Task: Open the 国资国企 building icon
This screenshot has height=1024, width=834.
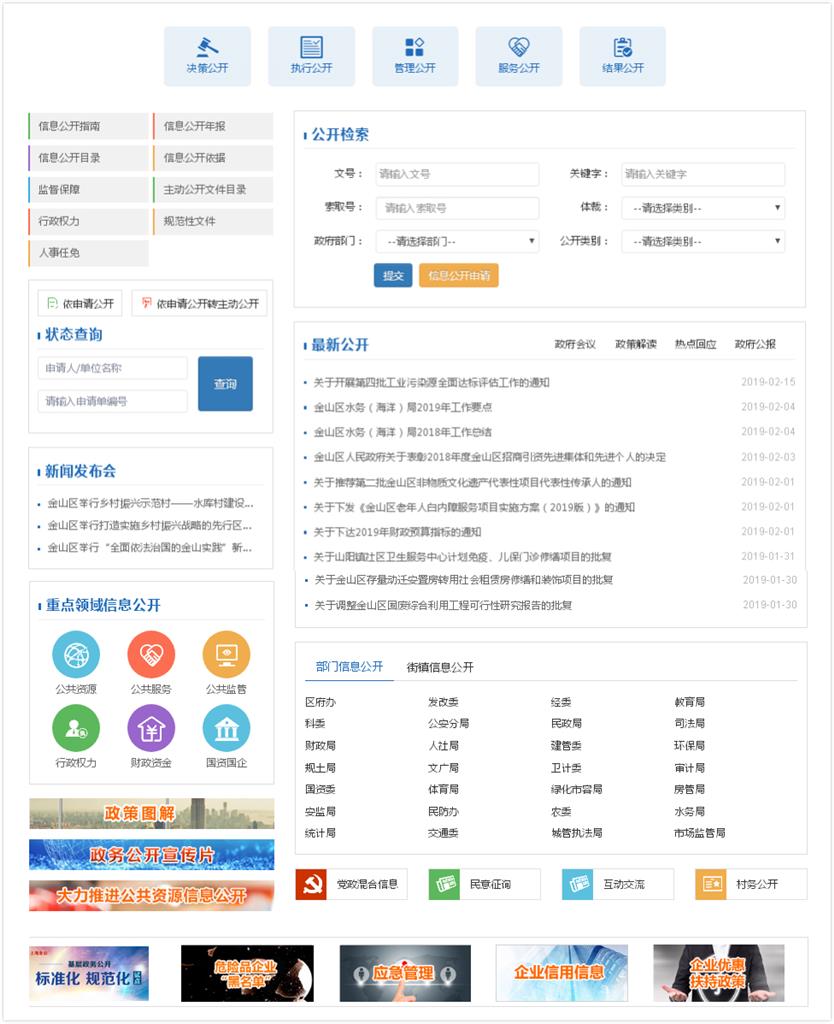Action: [x=226, y=728]
